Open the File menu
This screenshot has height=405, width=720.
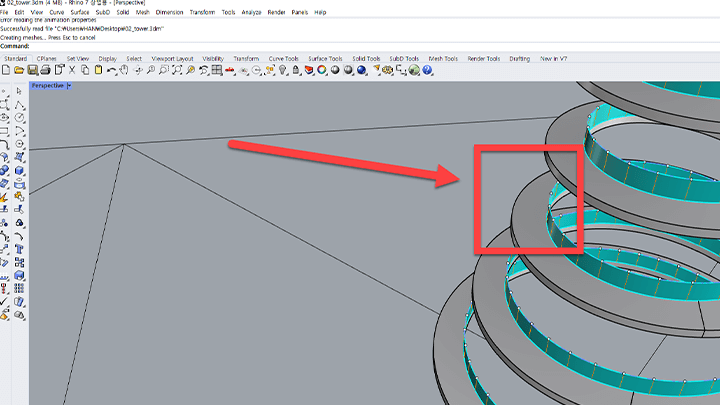(4, 12)
